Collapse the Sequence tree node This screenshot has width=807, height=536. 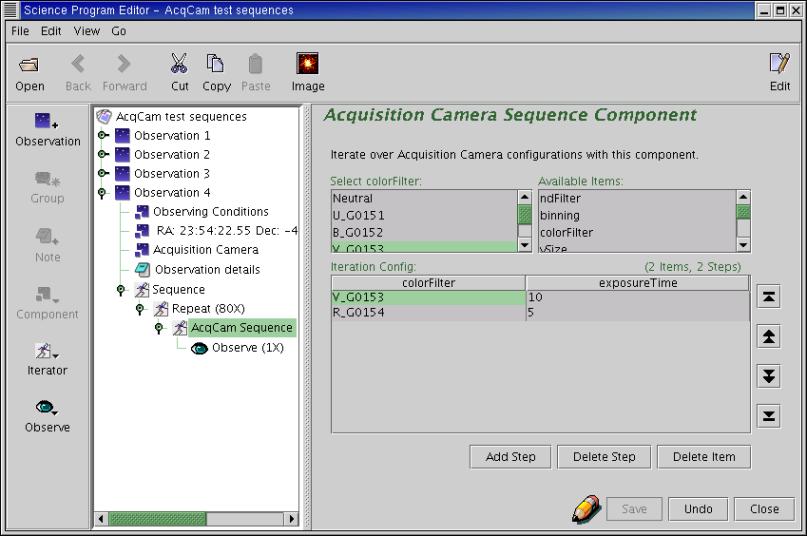121,290
